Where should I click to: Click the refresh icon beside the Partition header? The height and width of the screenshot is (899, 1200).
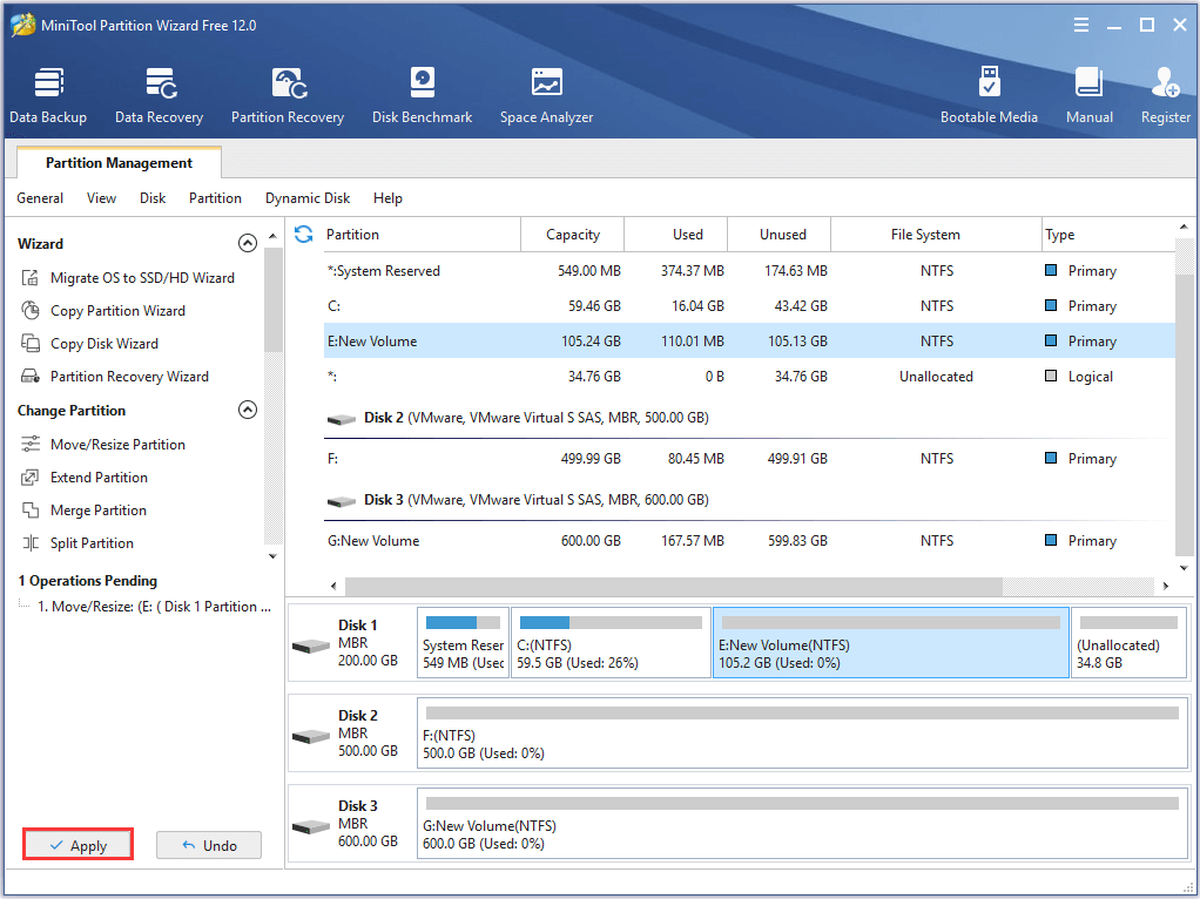[x=303, y=234]
